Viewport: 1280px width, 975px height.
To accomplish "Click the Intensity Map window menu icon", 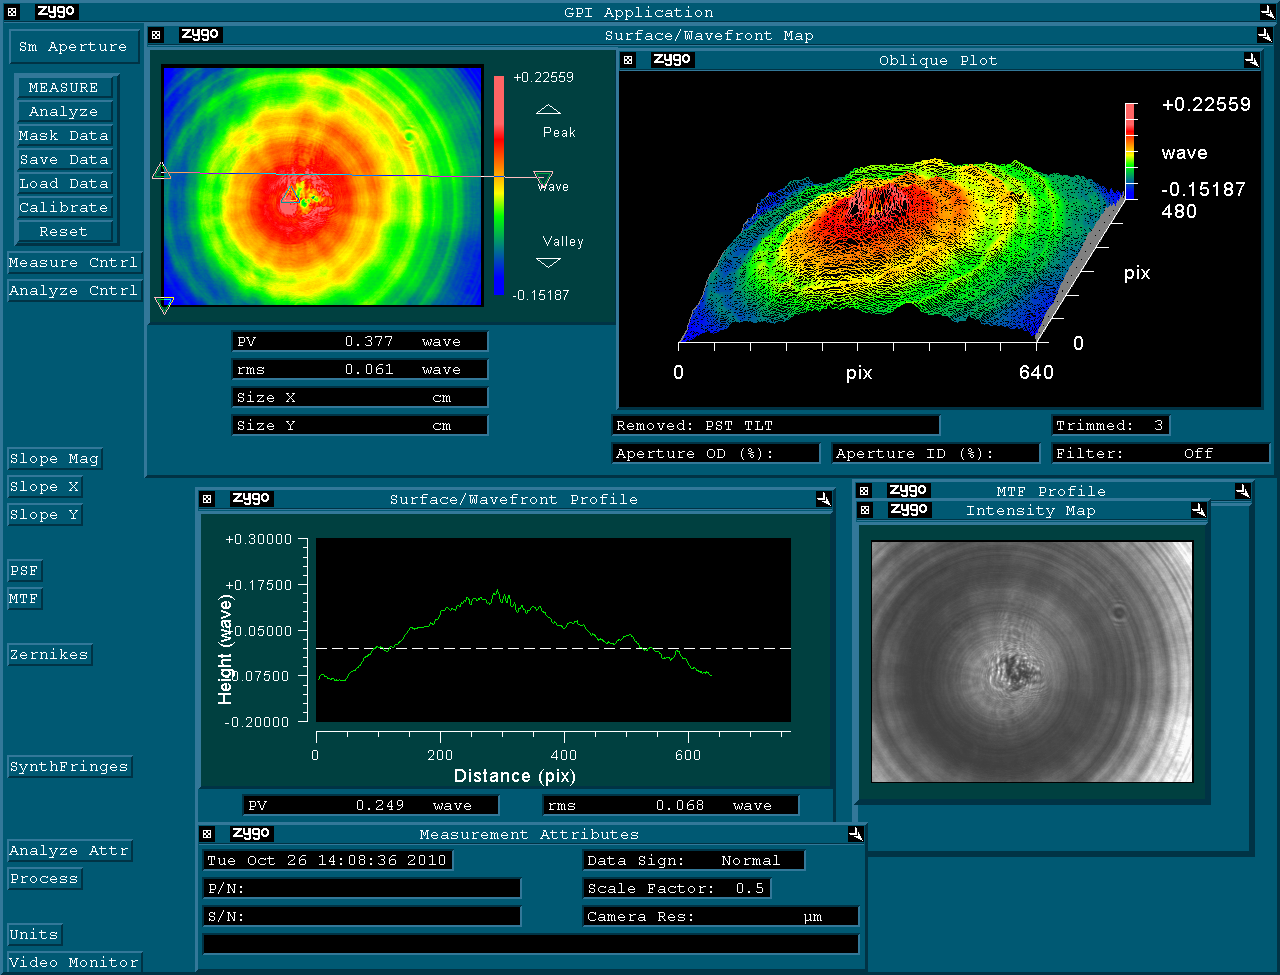I will click(865, 510).
